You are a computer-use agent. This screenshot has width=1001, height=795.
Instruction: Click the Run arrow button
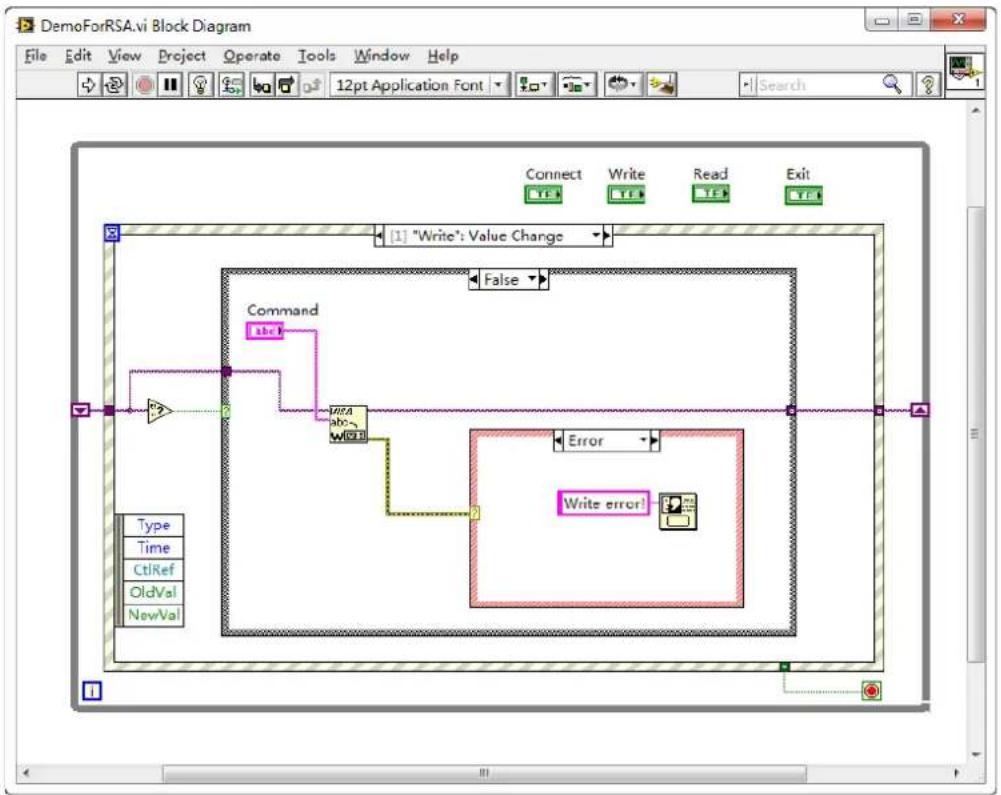tap(88, 85)
